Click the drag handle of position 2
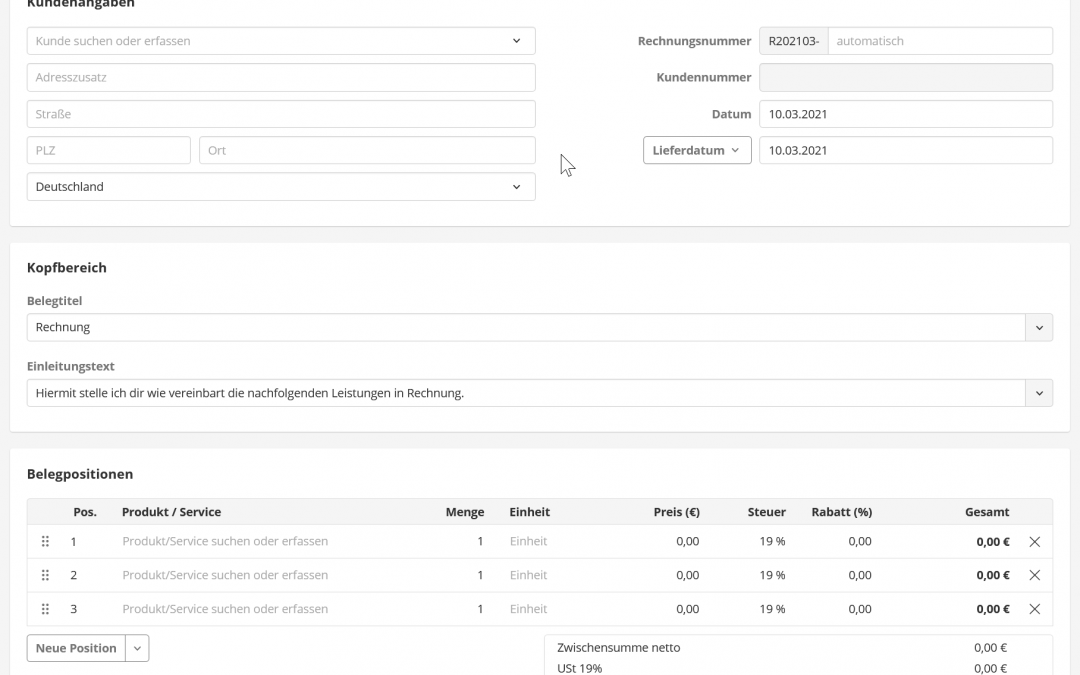The width and height of the screenshot is (1080, 675). click(45, 576)
